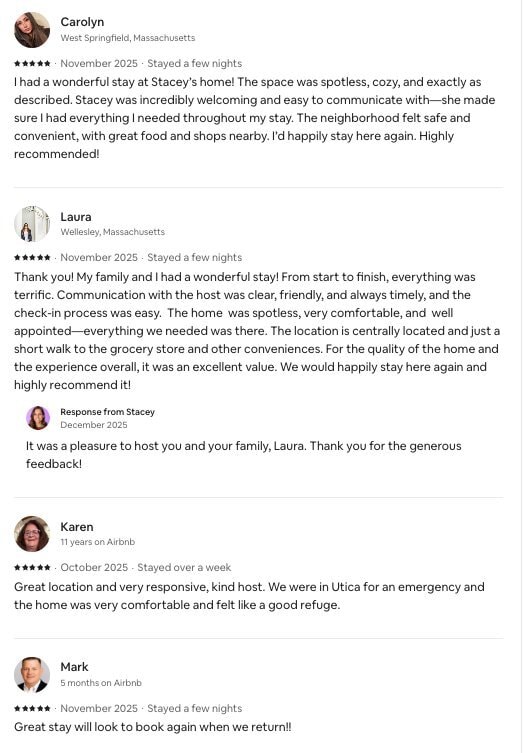Click Laura's profile avatar
The height and width of the screenshot is (753, 523).
(32, 224)
